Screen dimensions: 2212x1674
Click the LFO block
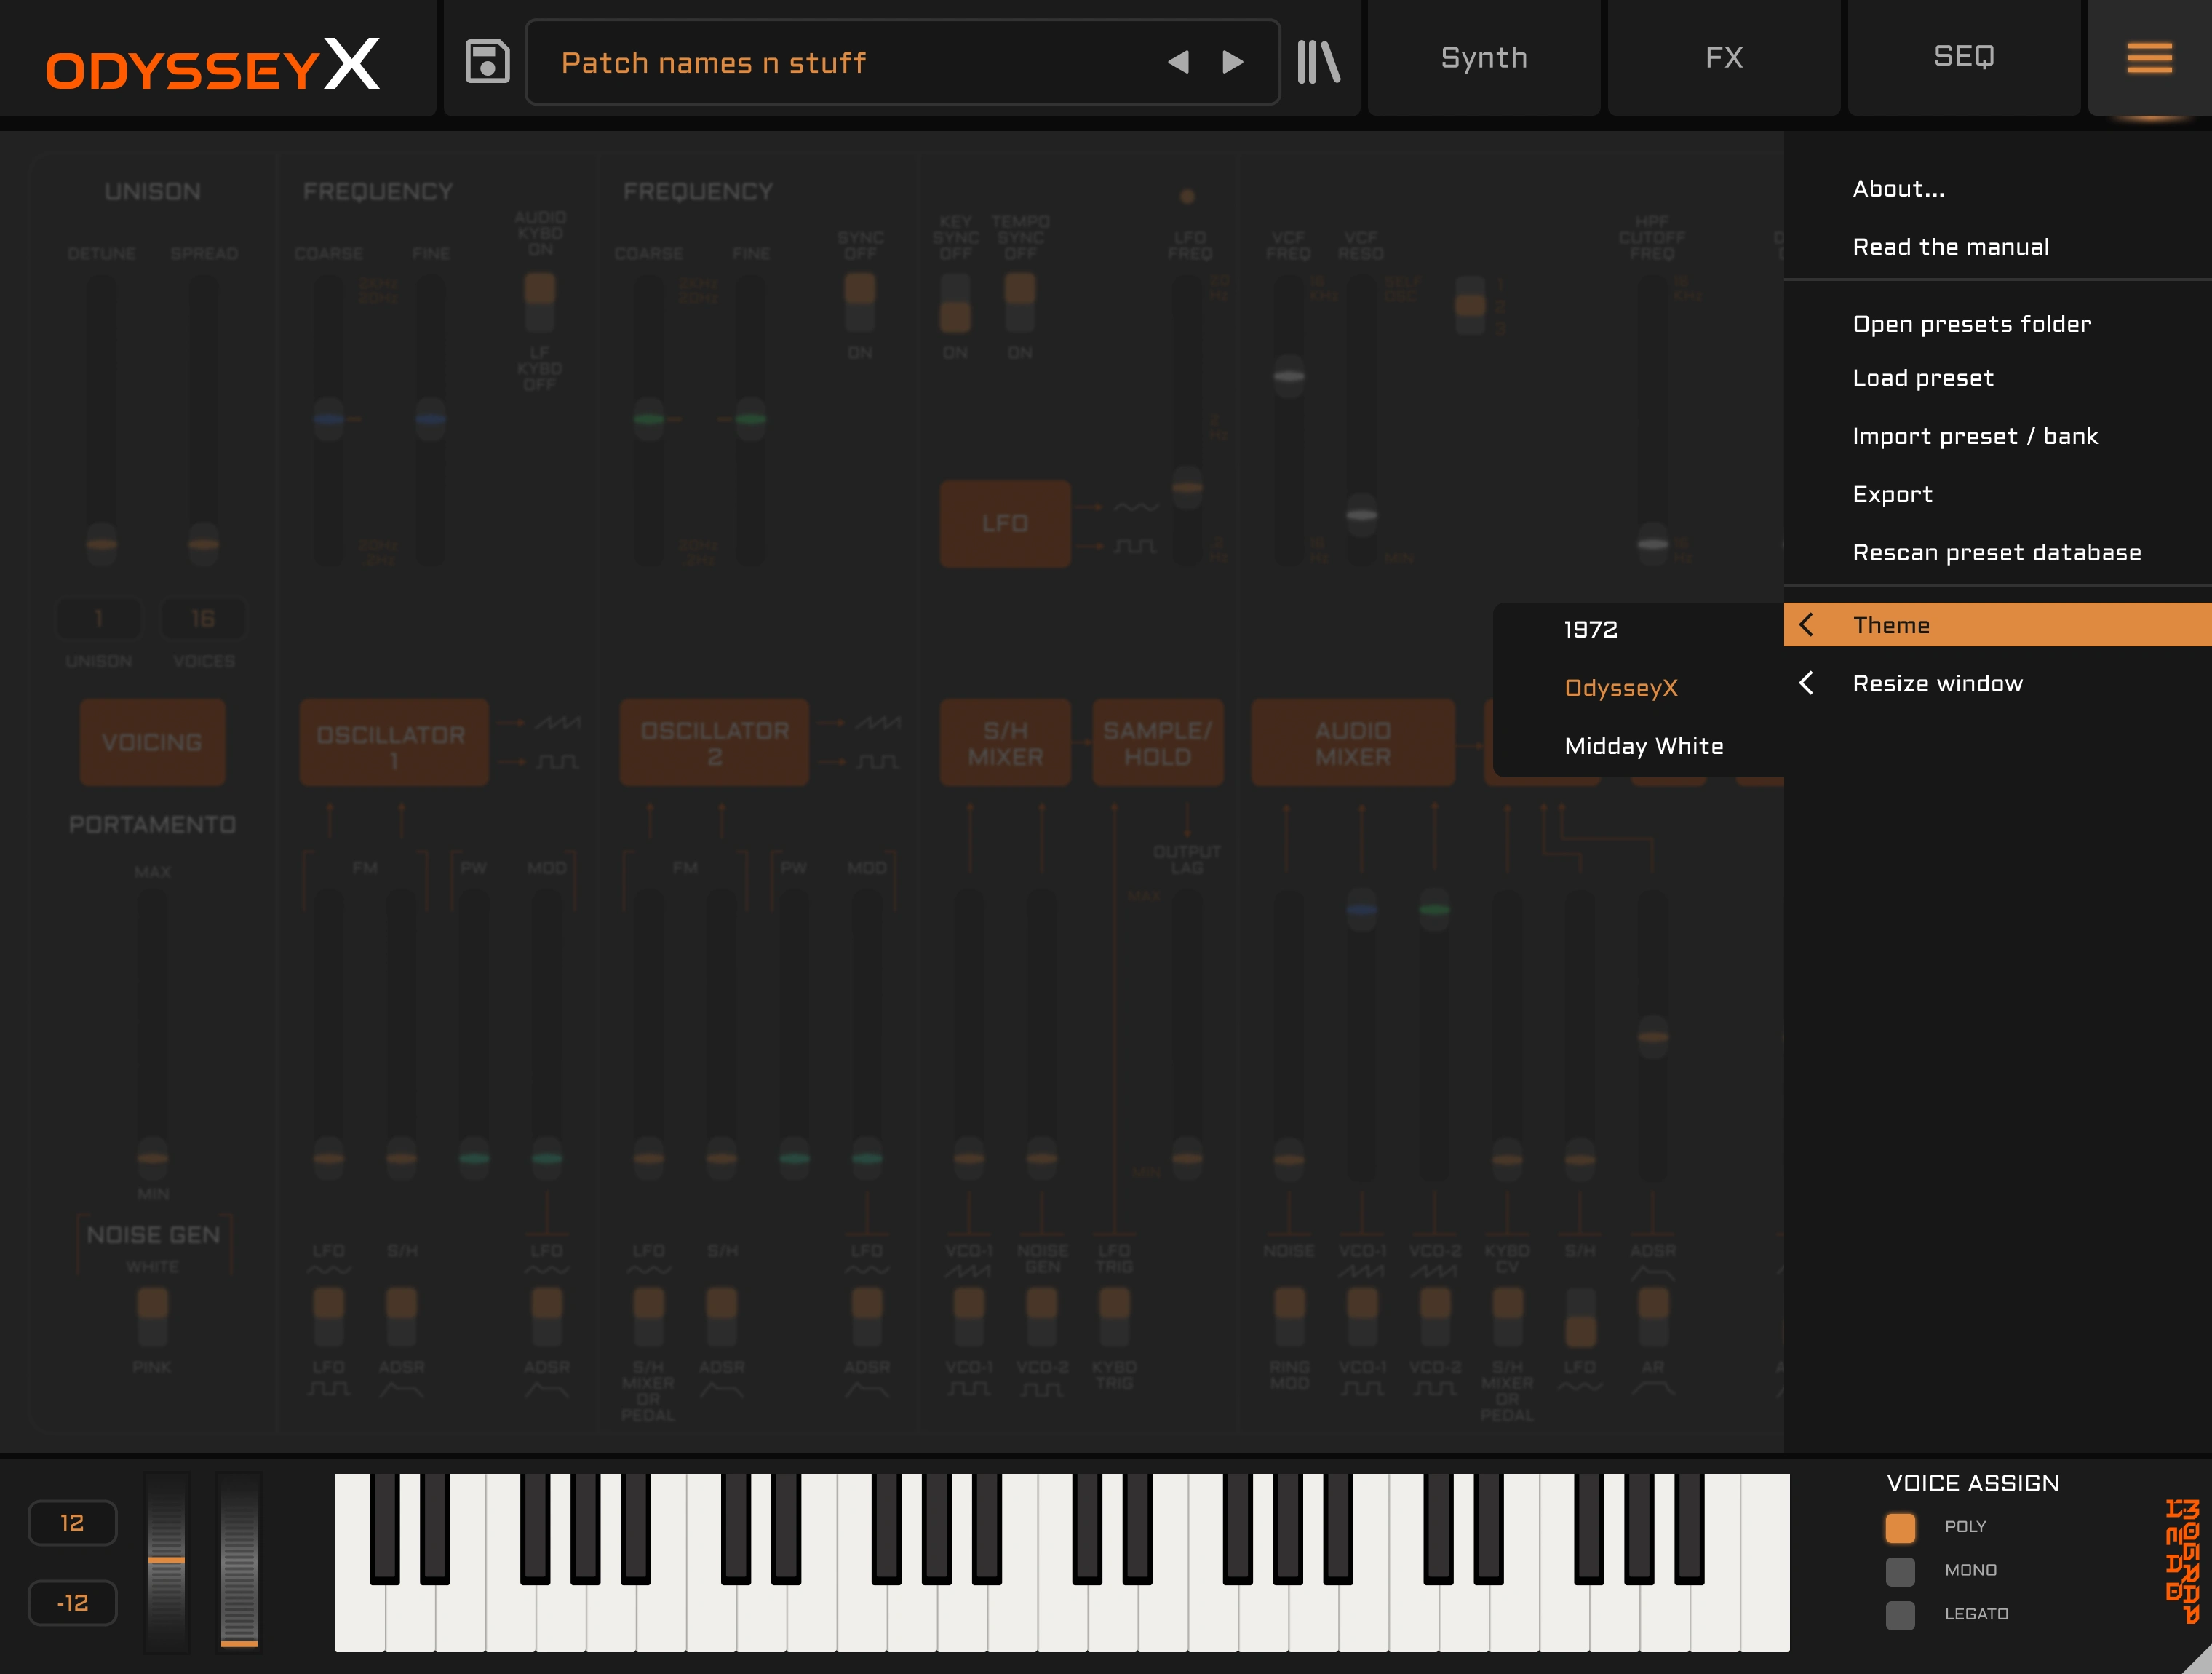[x=1004, y=523]
